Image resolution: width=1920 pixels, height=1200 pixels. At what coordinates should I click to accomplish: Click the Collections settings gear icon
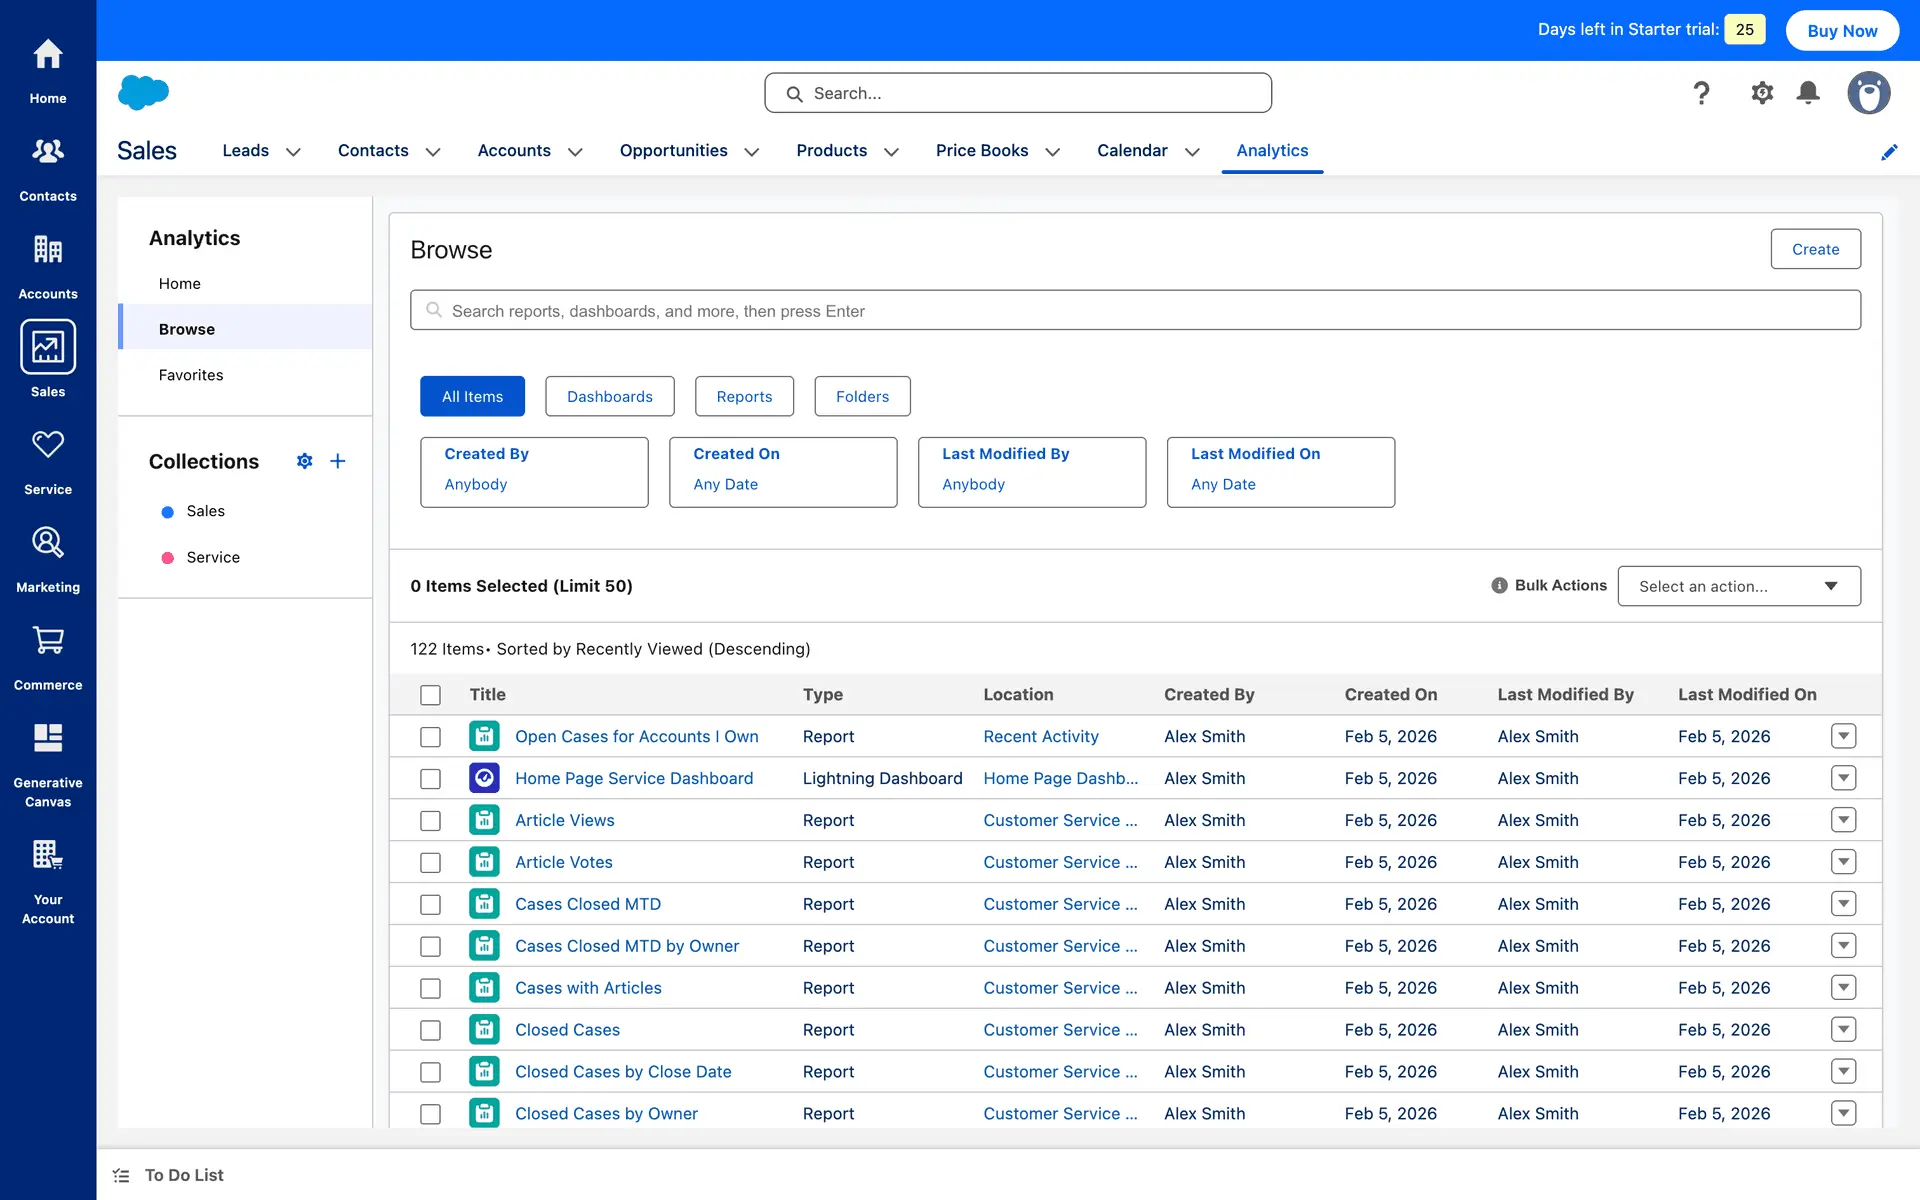[x=305, y=461]
